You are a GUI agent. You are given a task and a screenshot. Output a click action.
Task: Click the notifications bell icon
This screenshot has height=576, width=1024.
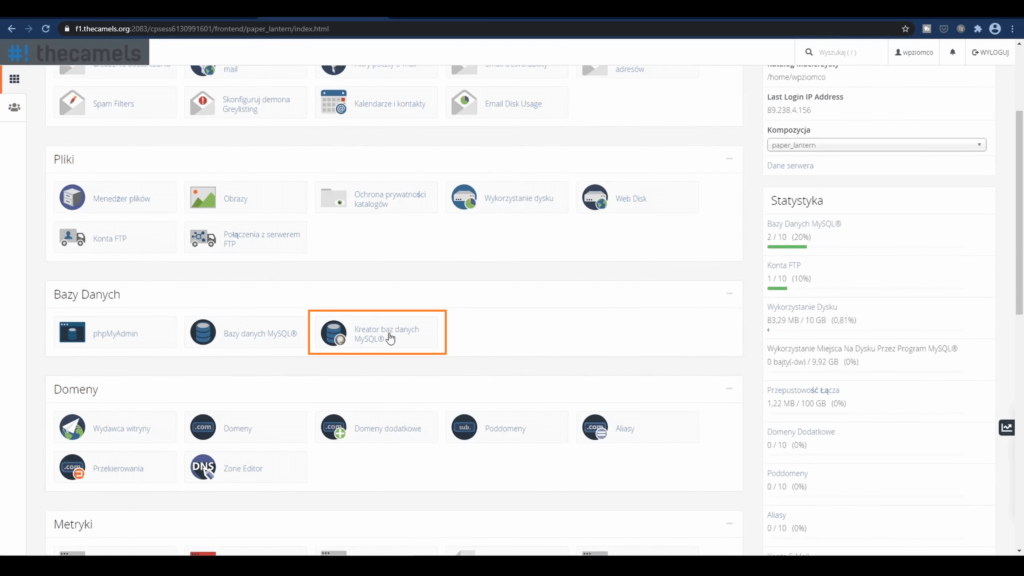(952, 52)
